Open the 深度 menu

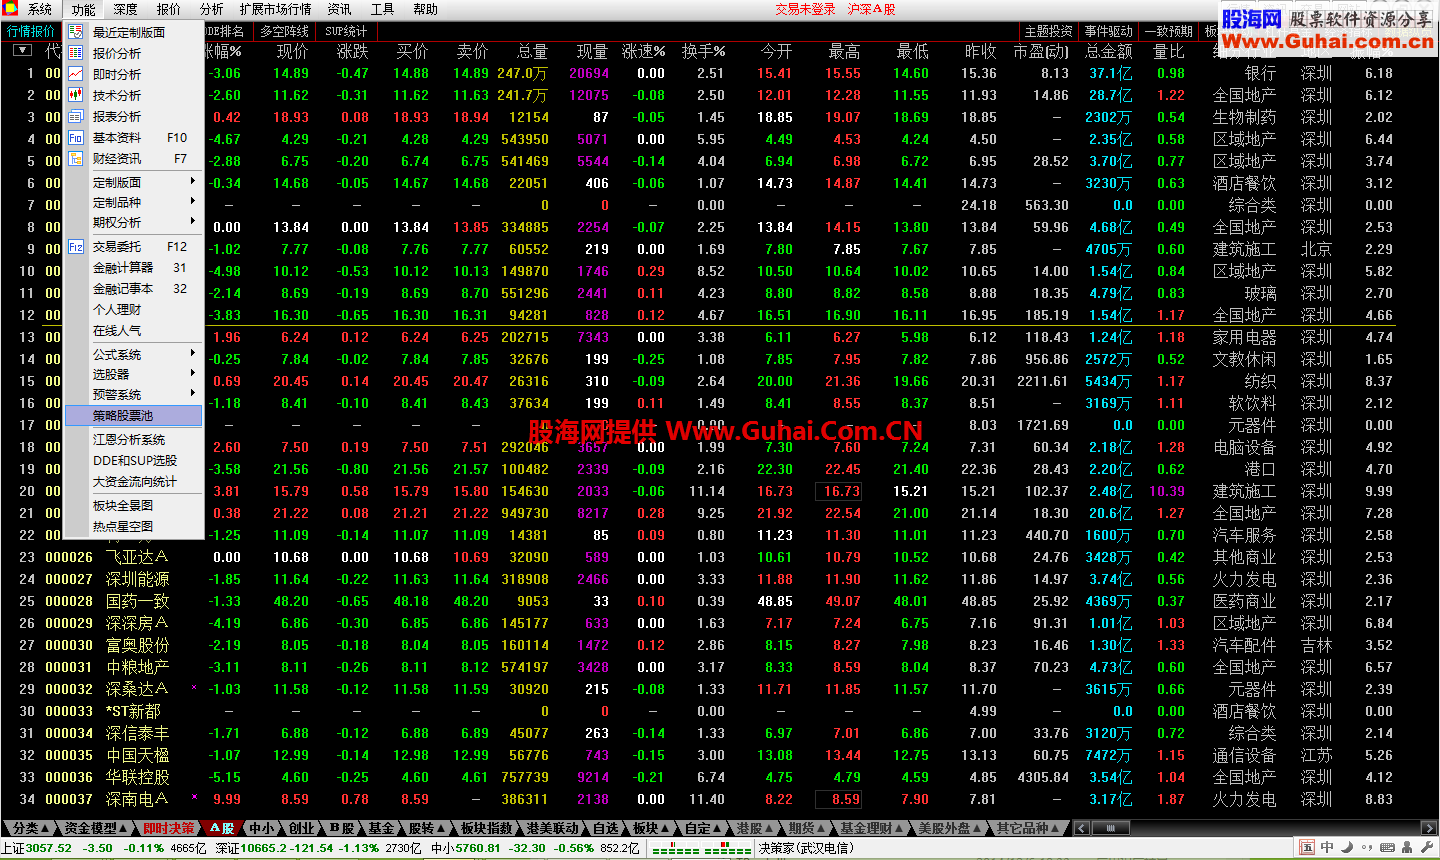tap(125, 9)
